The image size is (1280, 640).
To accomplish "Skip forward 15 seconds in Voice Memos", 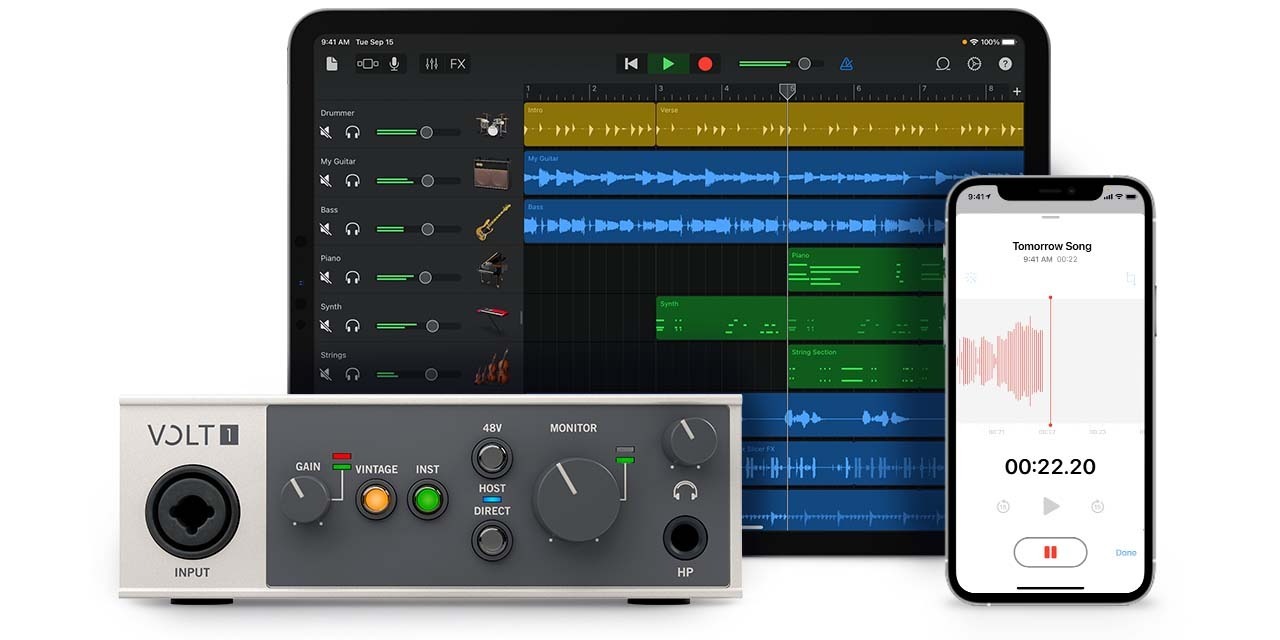I will 1097,505.
